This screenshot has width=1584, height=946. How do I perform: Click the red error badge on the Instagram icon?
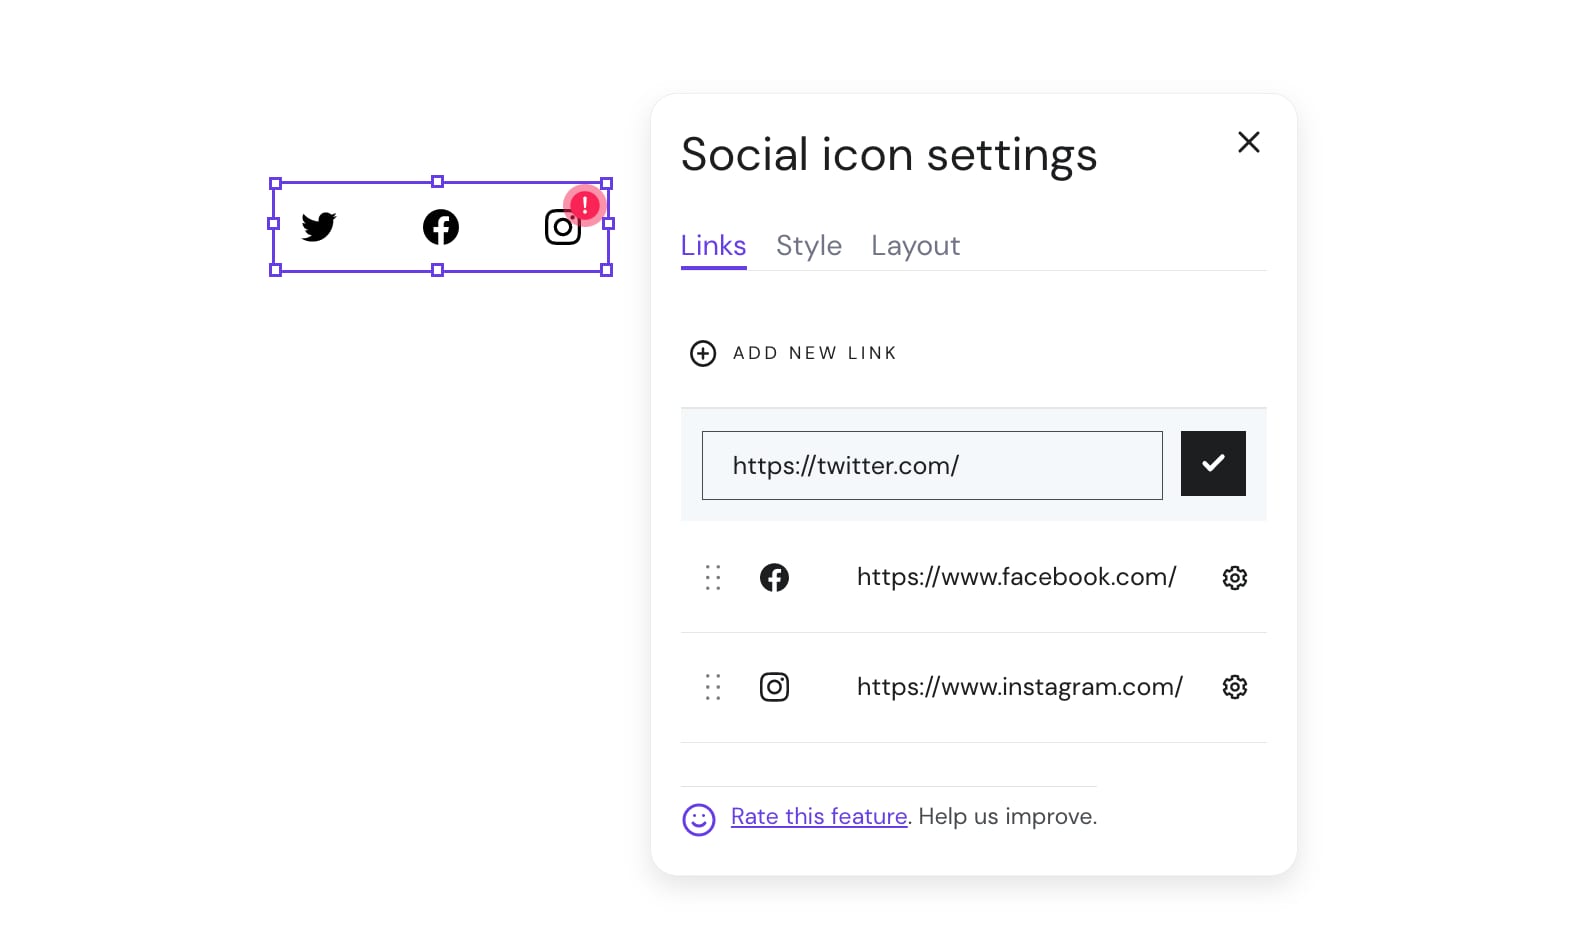tap(584, 204)
